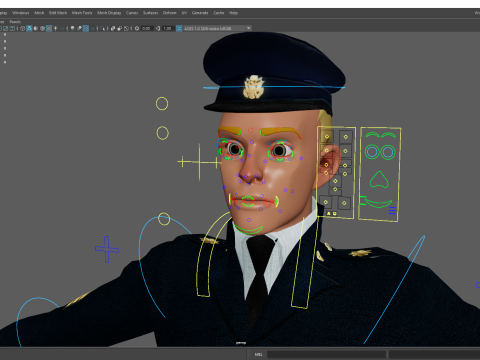
Task: Toggle viewport shadows icon
Action: 62,28
